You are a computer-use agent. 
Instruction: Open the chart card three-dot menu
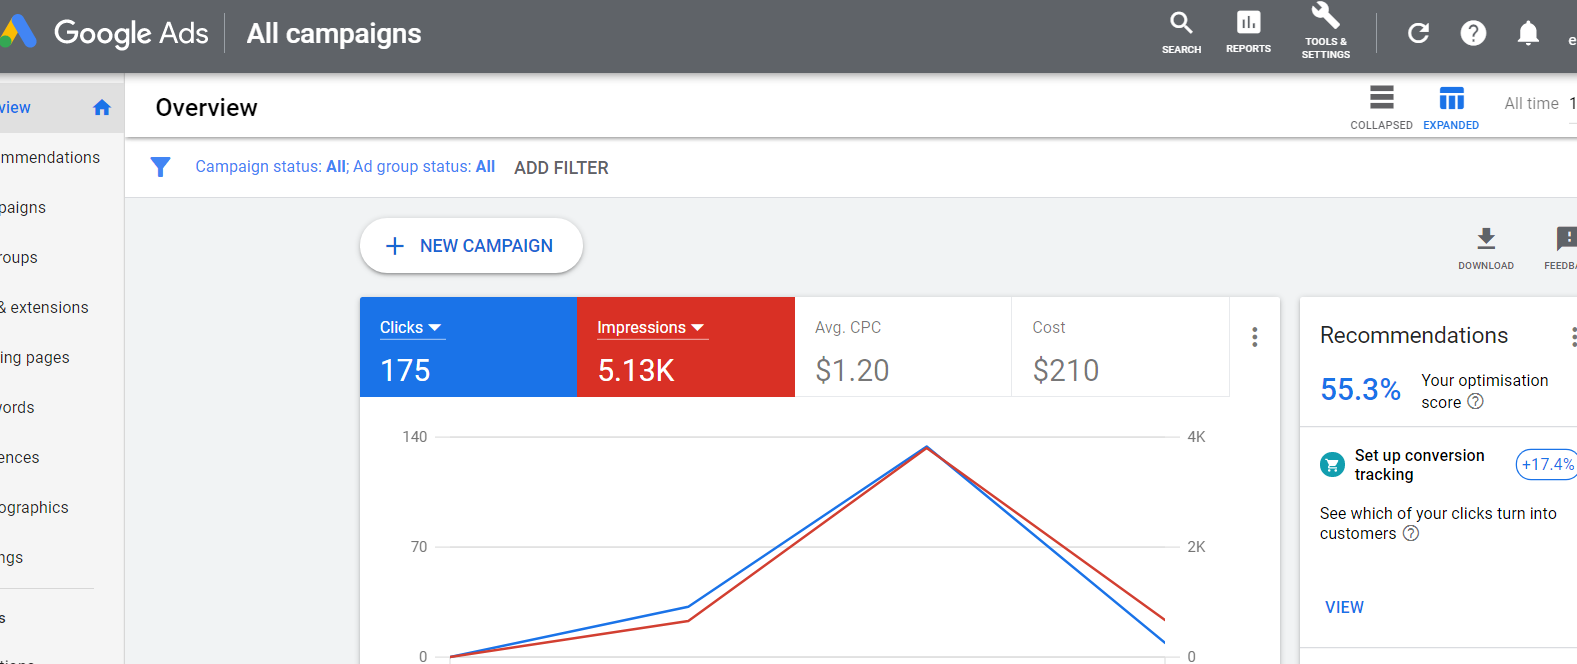(x=1254, y=337)
